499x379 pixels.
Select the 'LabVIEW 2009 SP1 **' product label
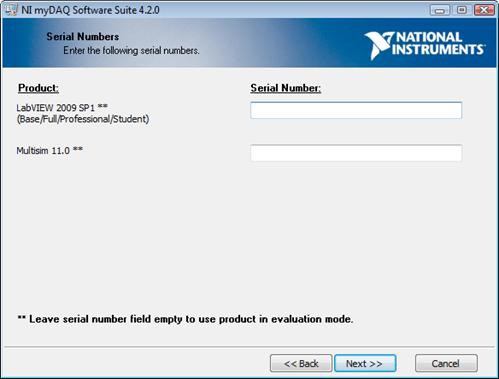(62, 108)
